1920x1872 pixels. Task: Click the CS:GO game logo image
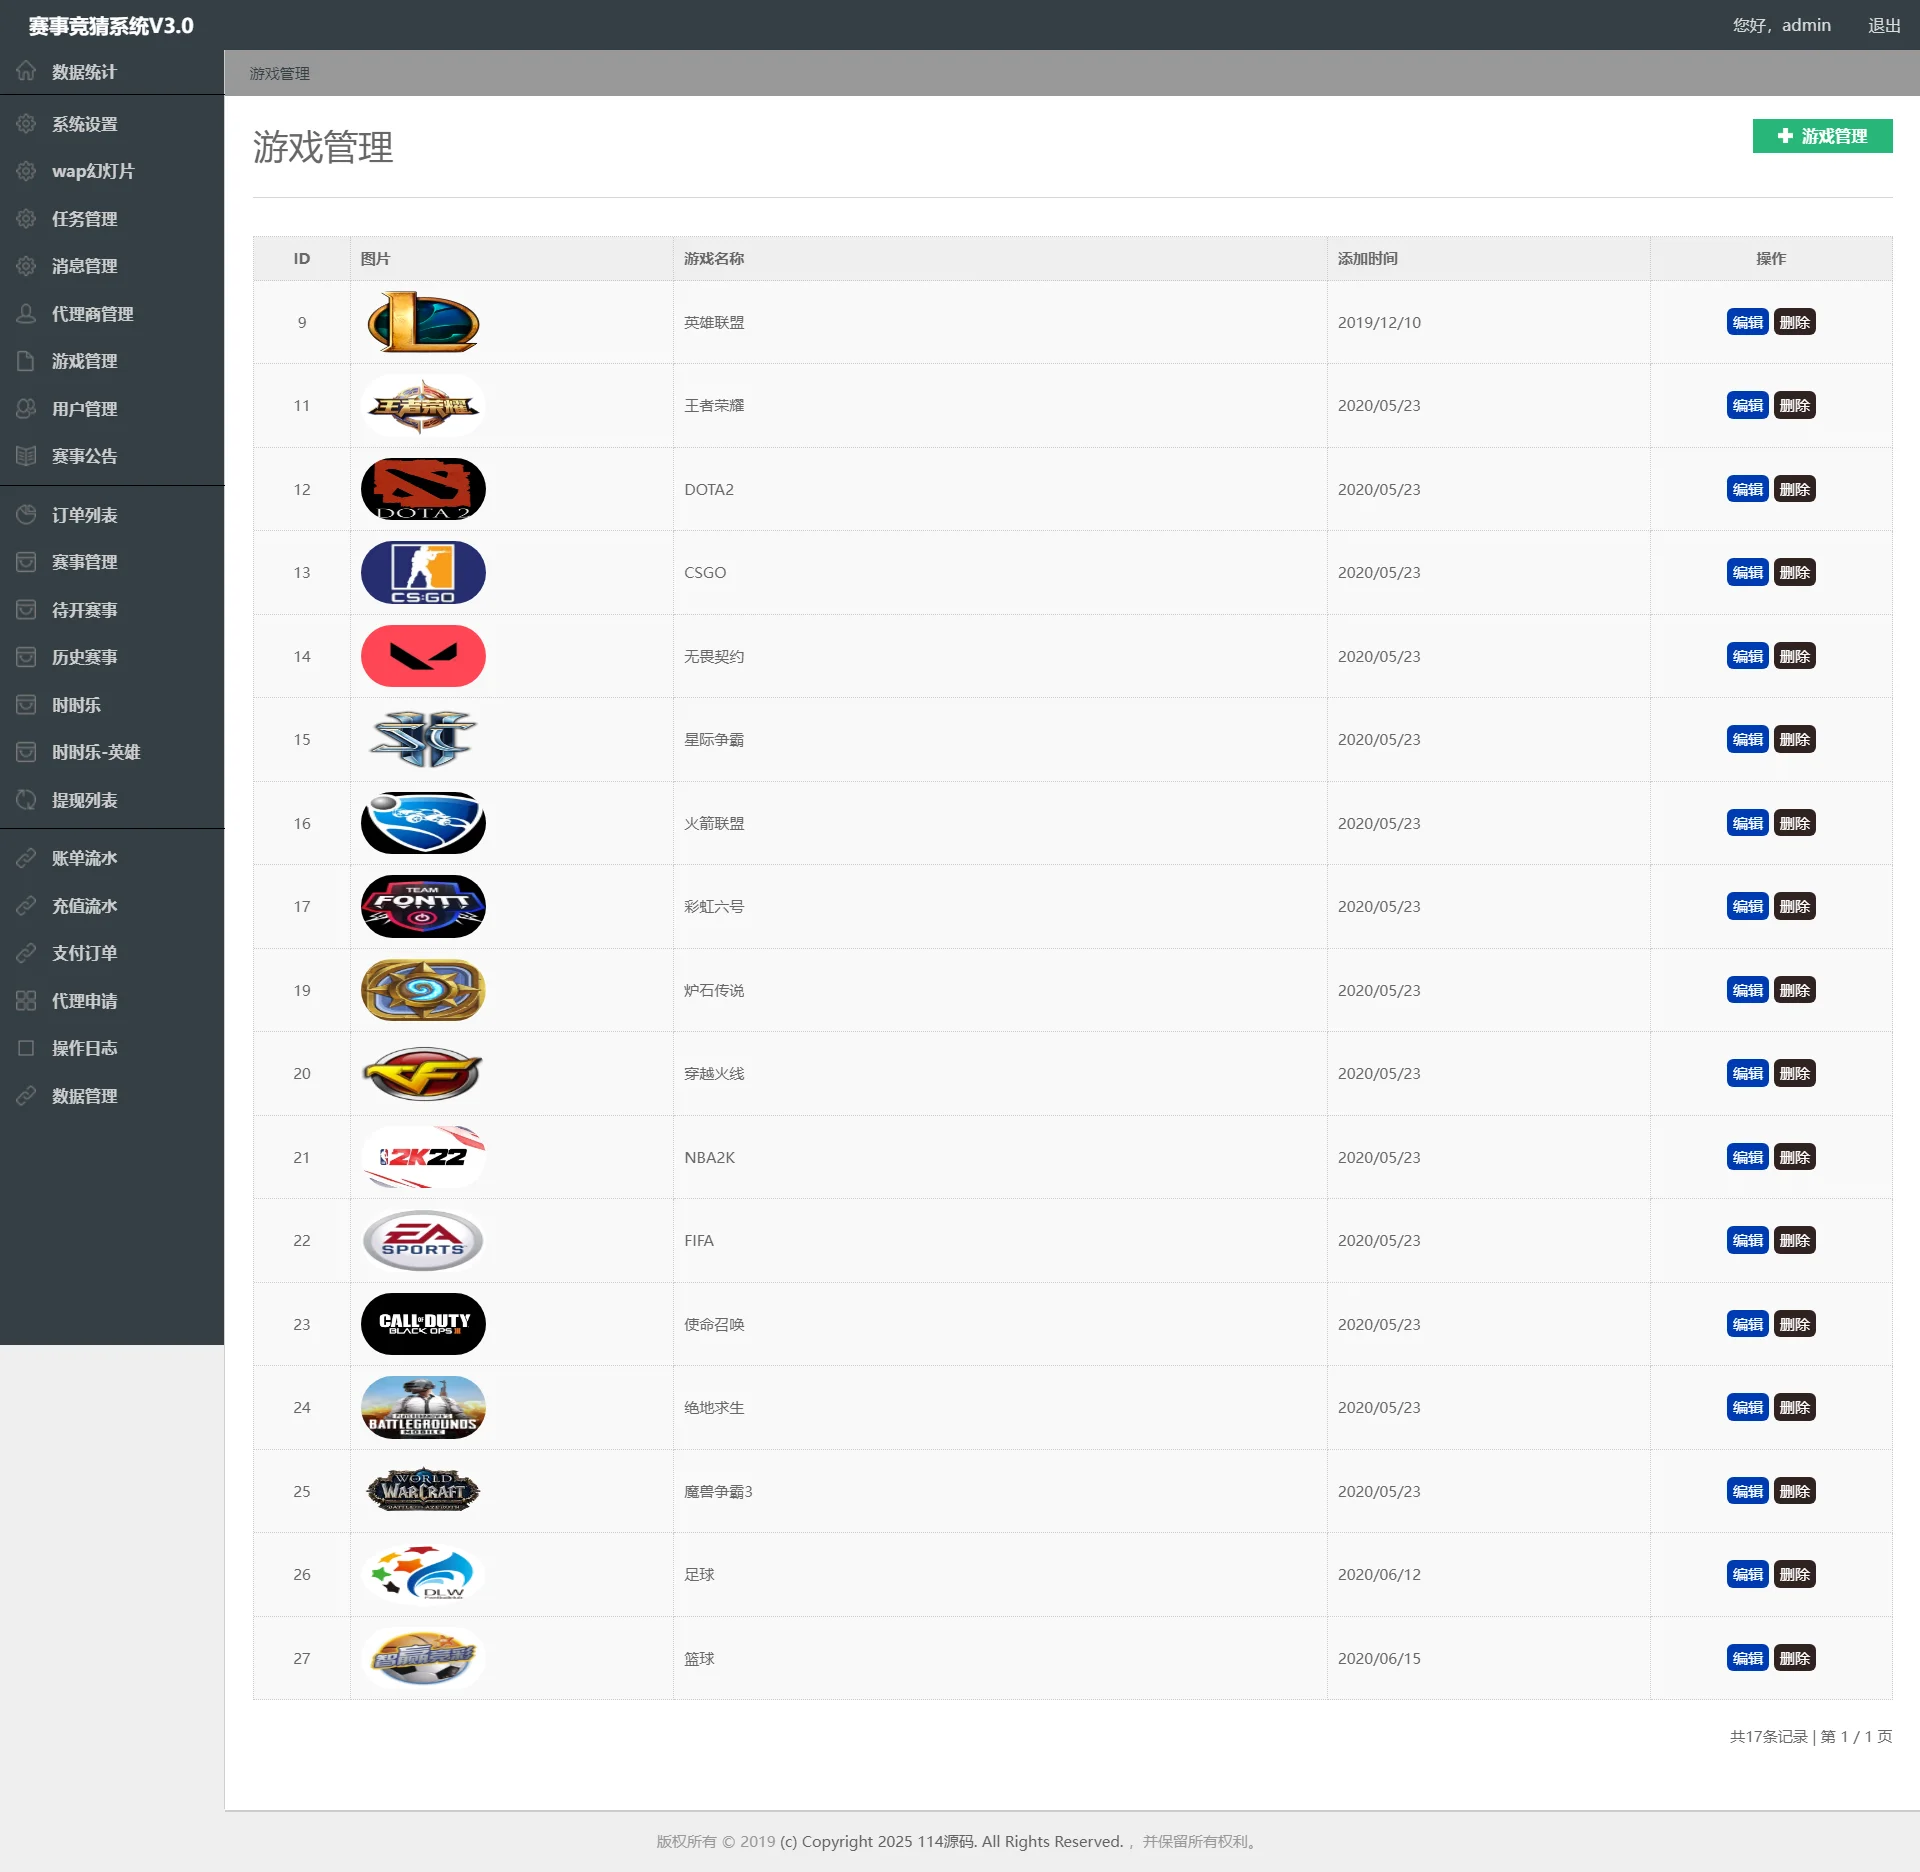[423, 572]
